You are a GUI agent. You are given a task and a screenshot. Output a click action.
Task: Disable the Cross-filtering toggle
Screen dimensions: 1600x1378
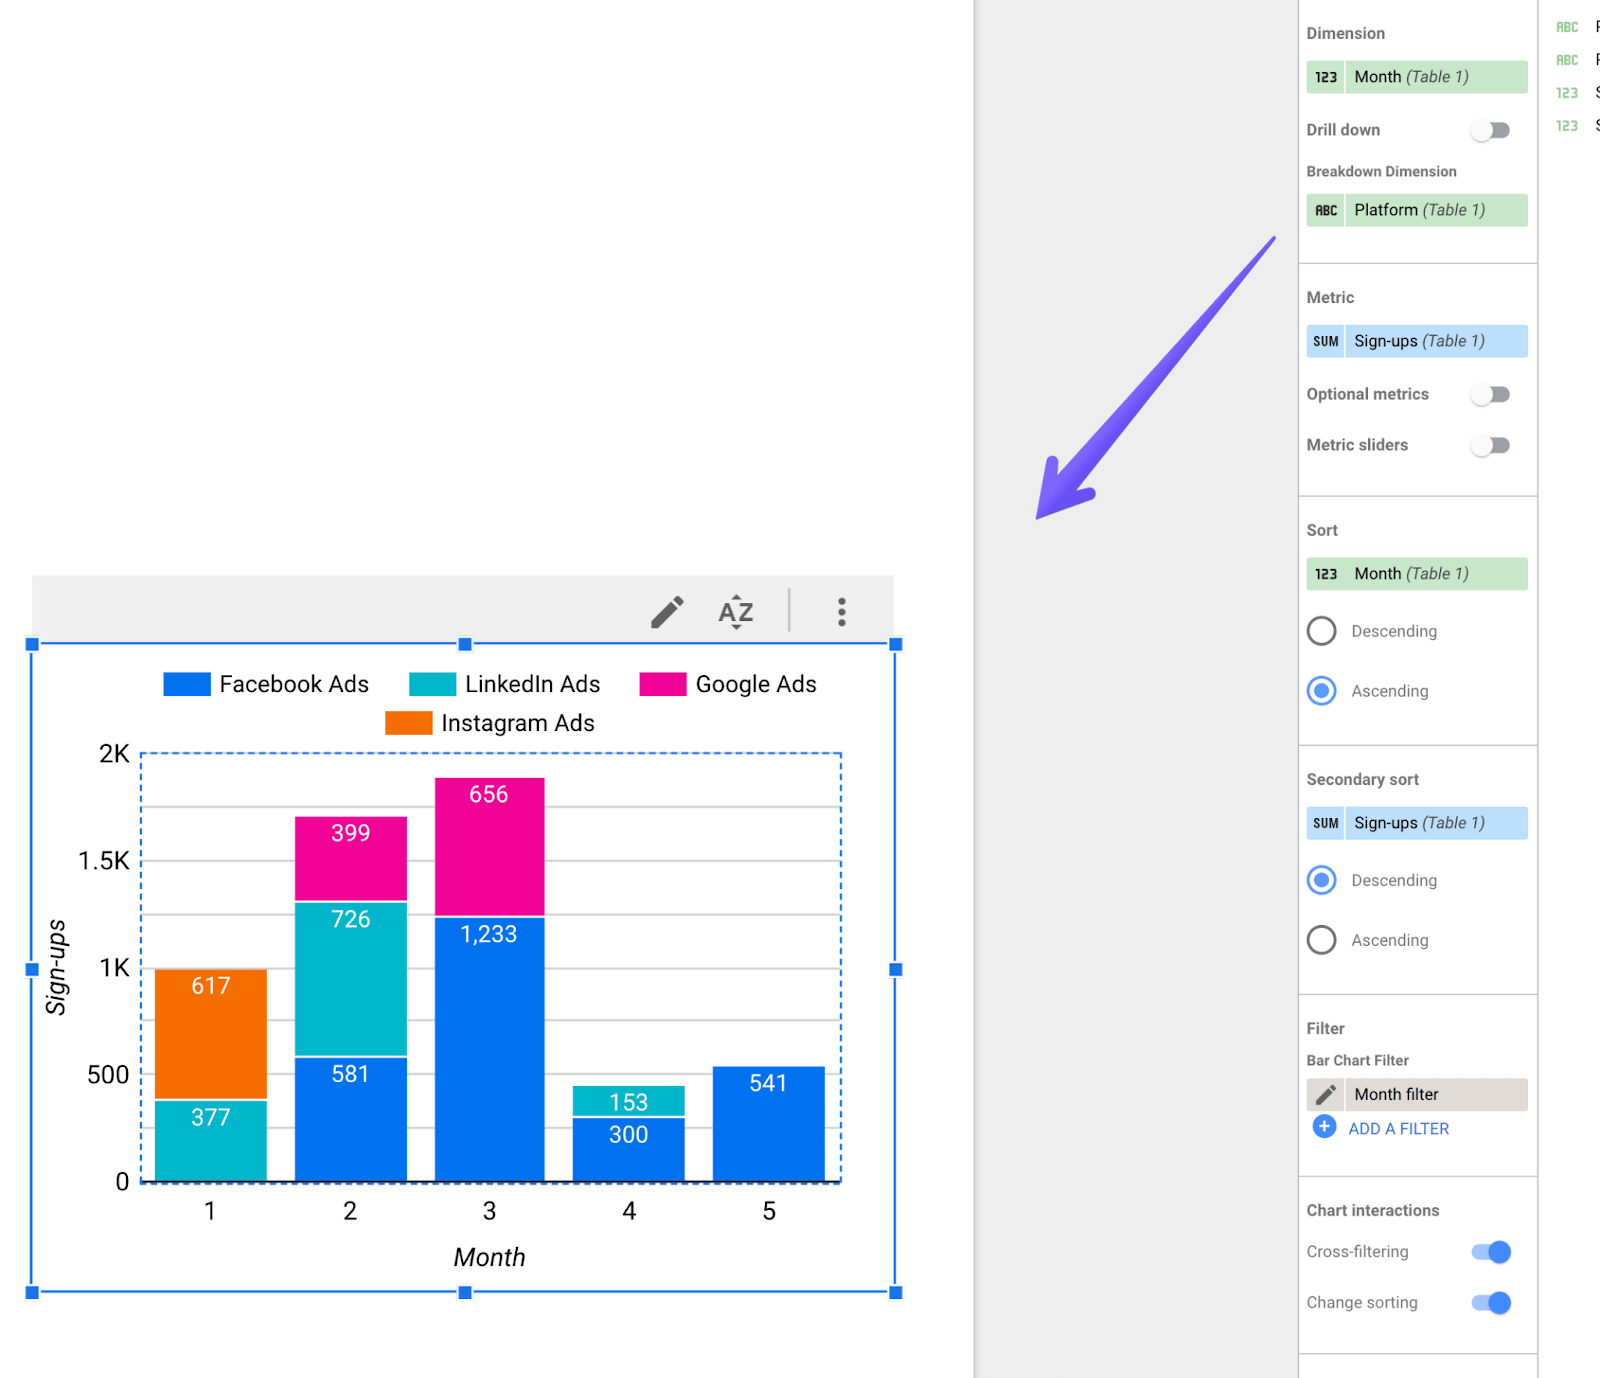point(1490,1251)
